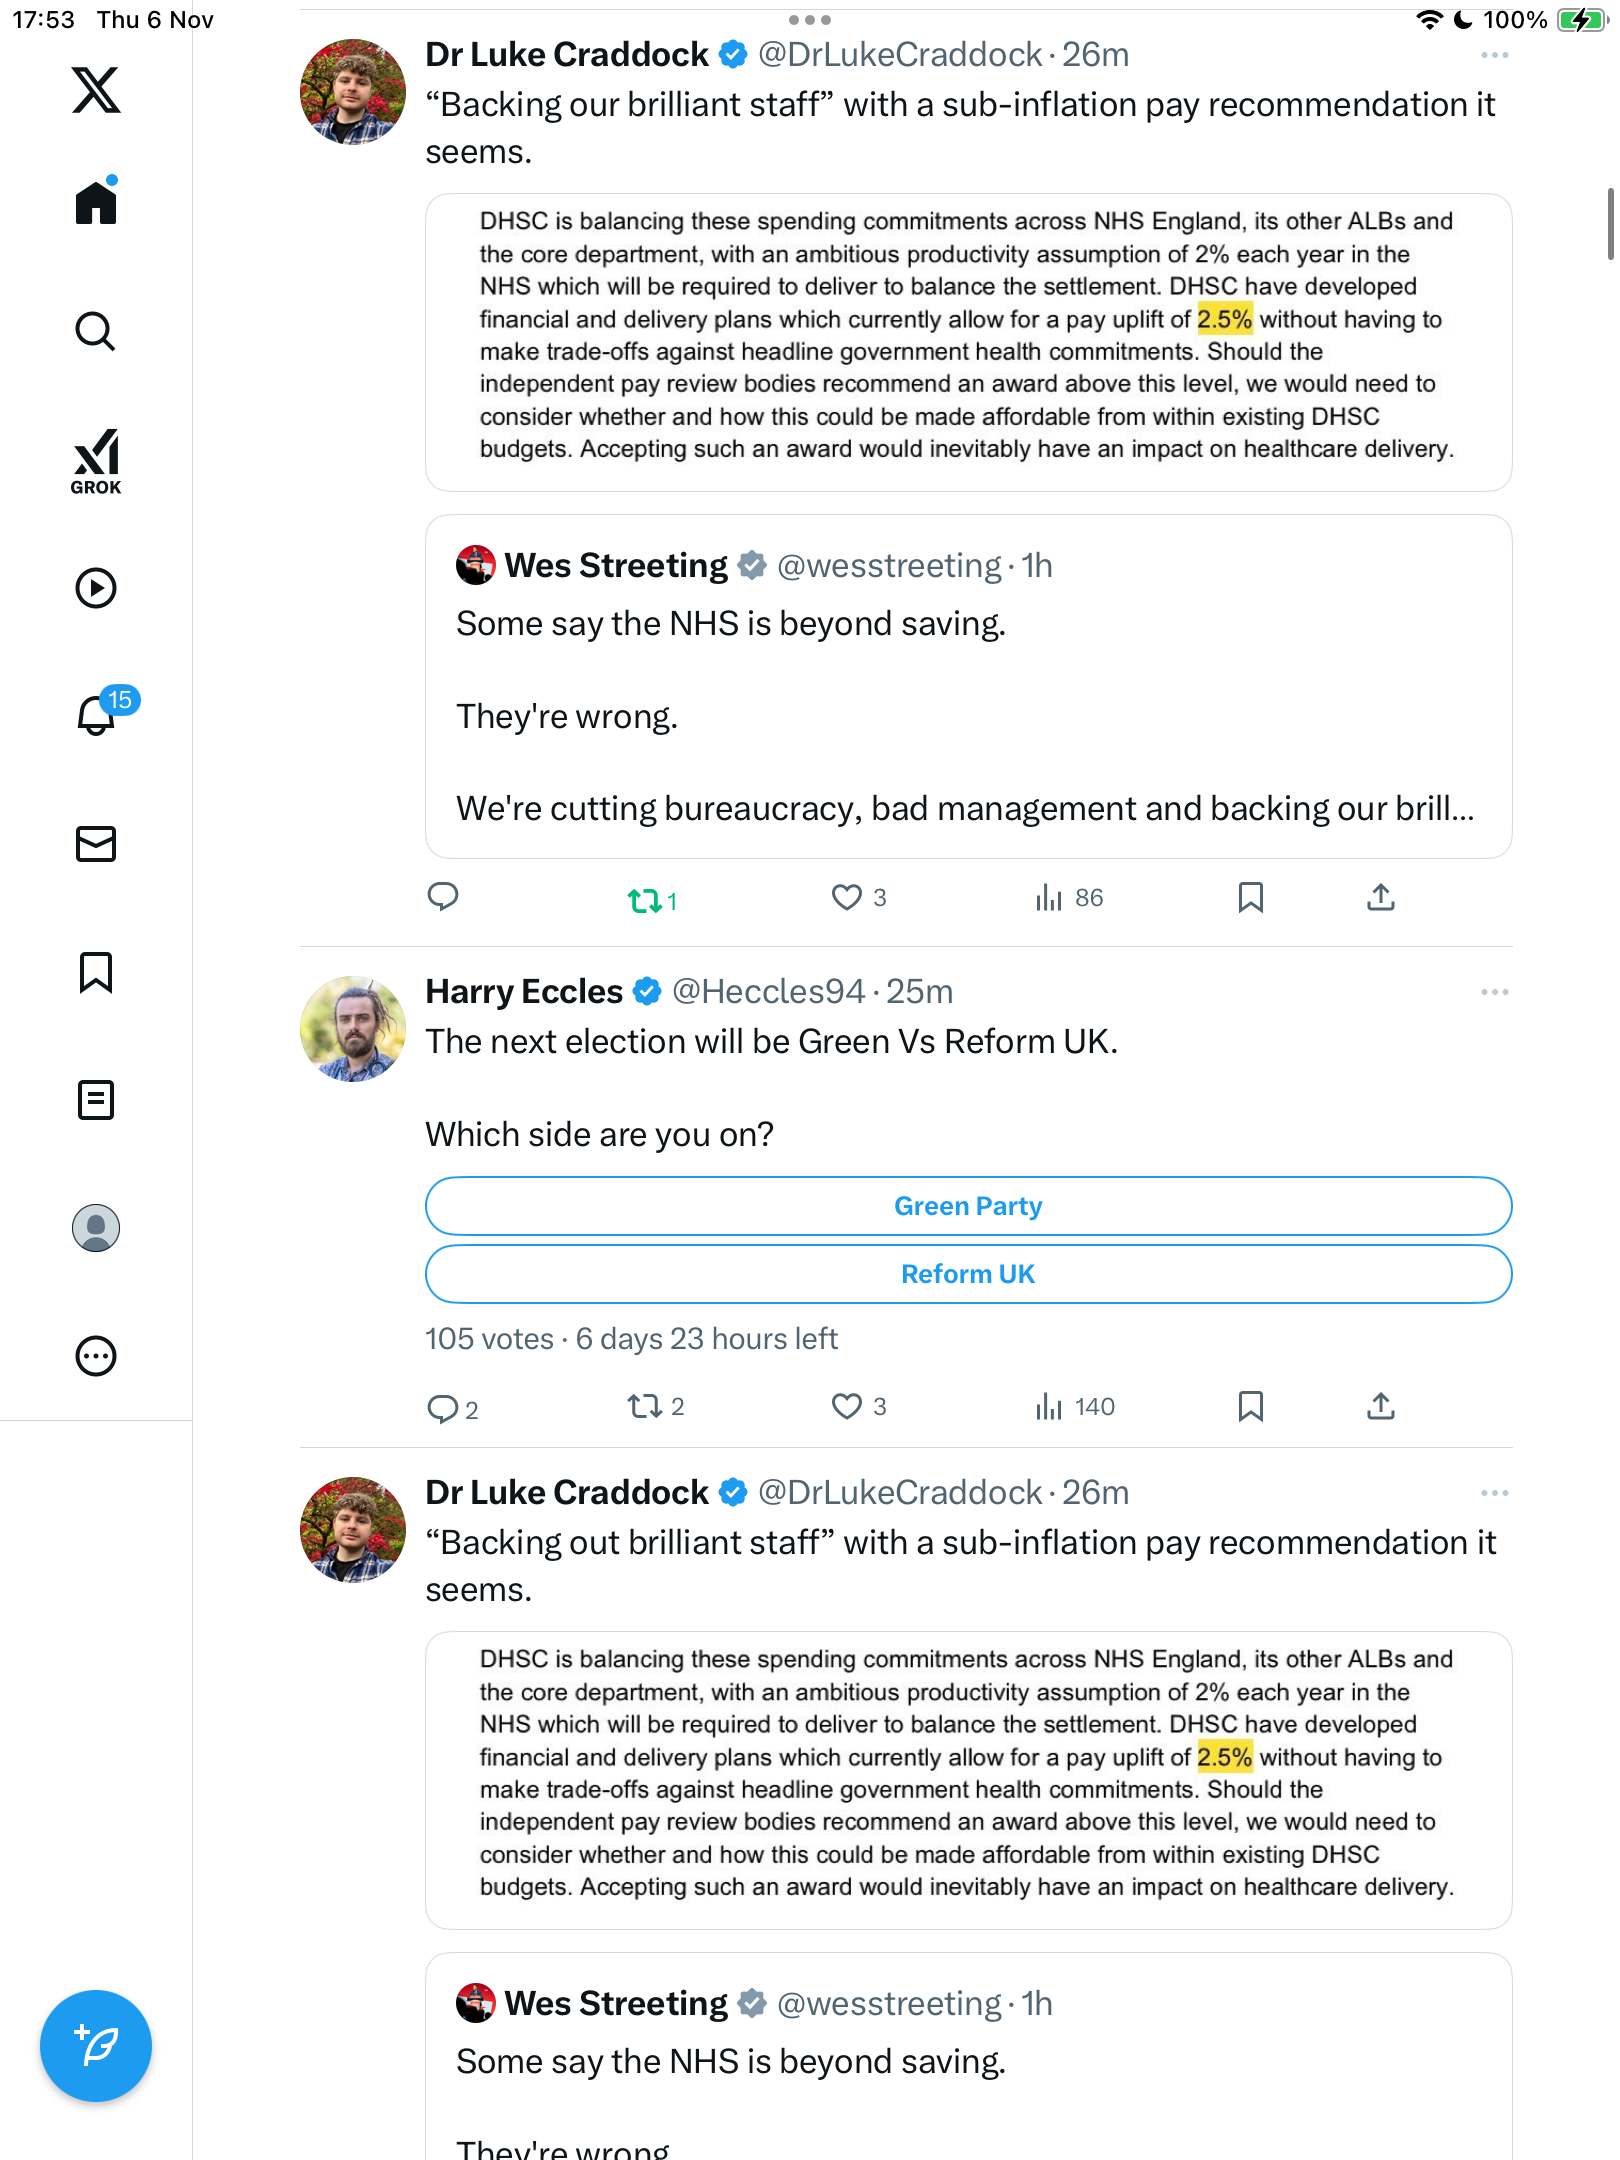Image resolution: width=1620 pixels, height=2160 pixels.
Task: Undo repost on Dr Luke Craddock's post
Action: tap(646, 900)
